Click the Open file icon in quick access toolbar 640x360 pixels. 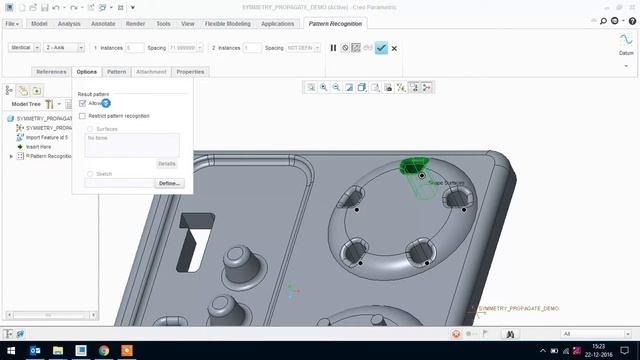[33, 7]
